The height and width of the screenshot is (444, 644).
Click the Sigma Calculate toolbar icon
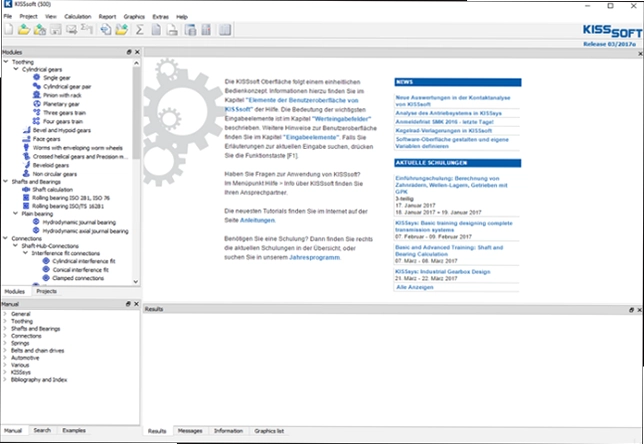(x=140, y=30)
